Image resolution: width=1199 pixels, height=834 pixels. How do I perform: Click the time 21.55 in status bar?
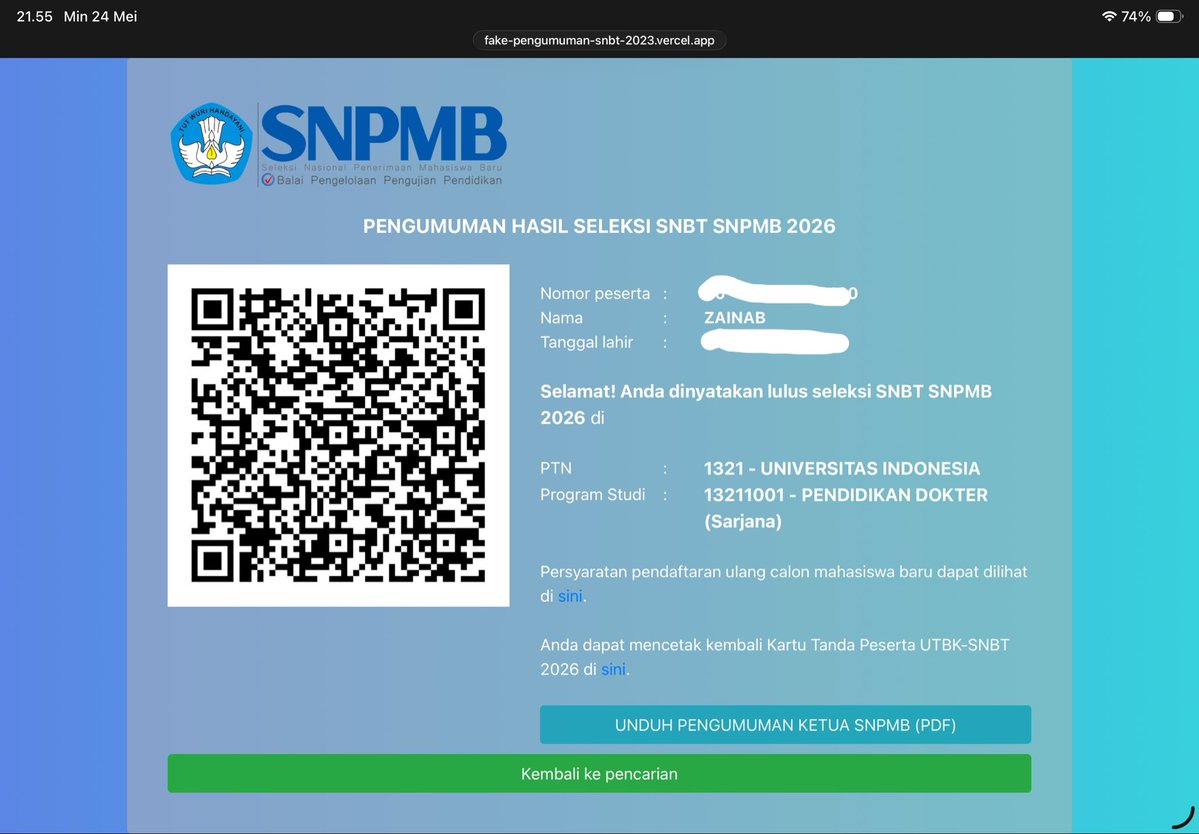(34, 16)
